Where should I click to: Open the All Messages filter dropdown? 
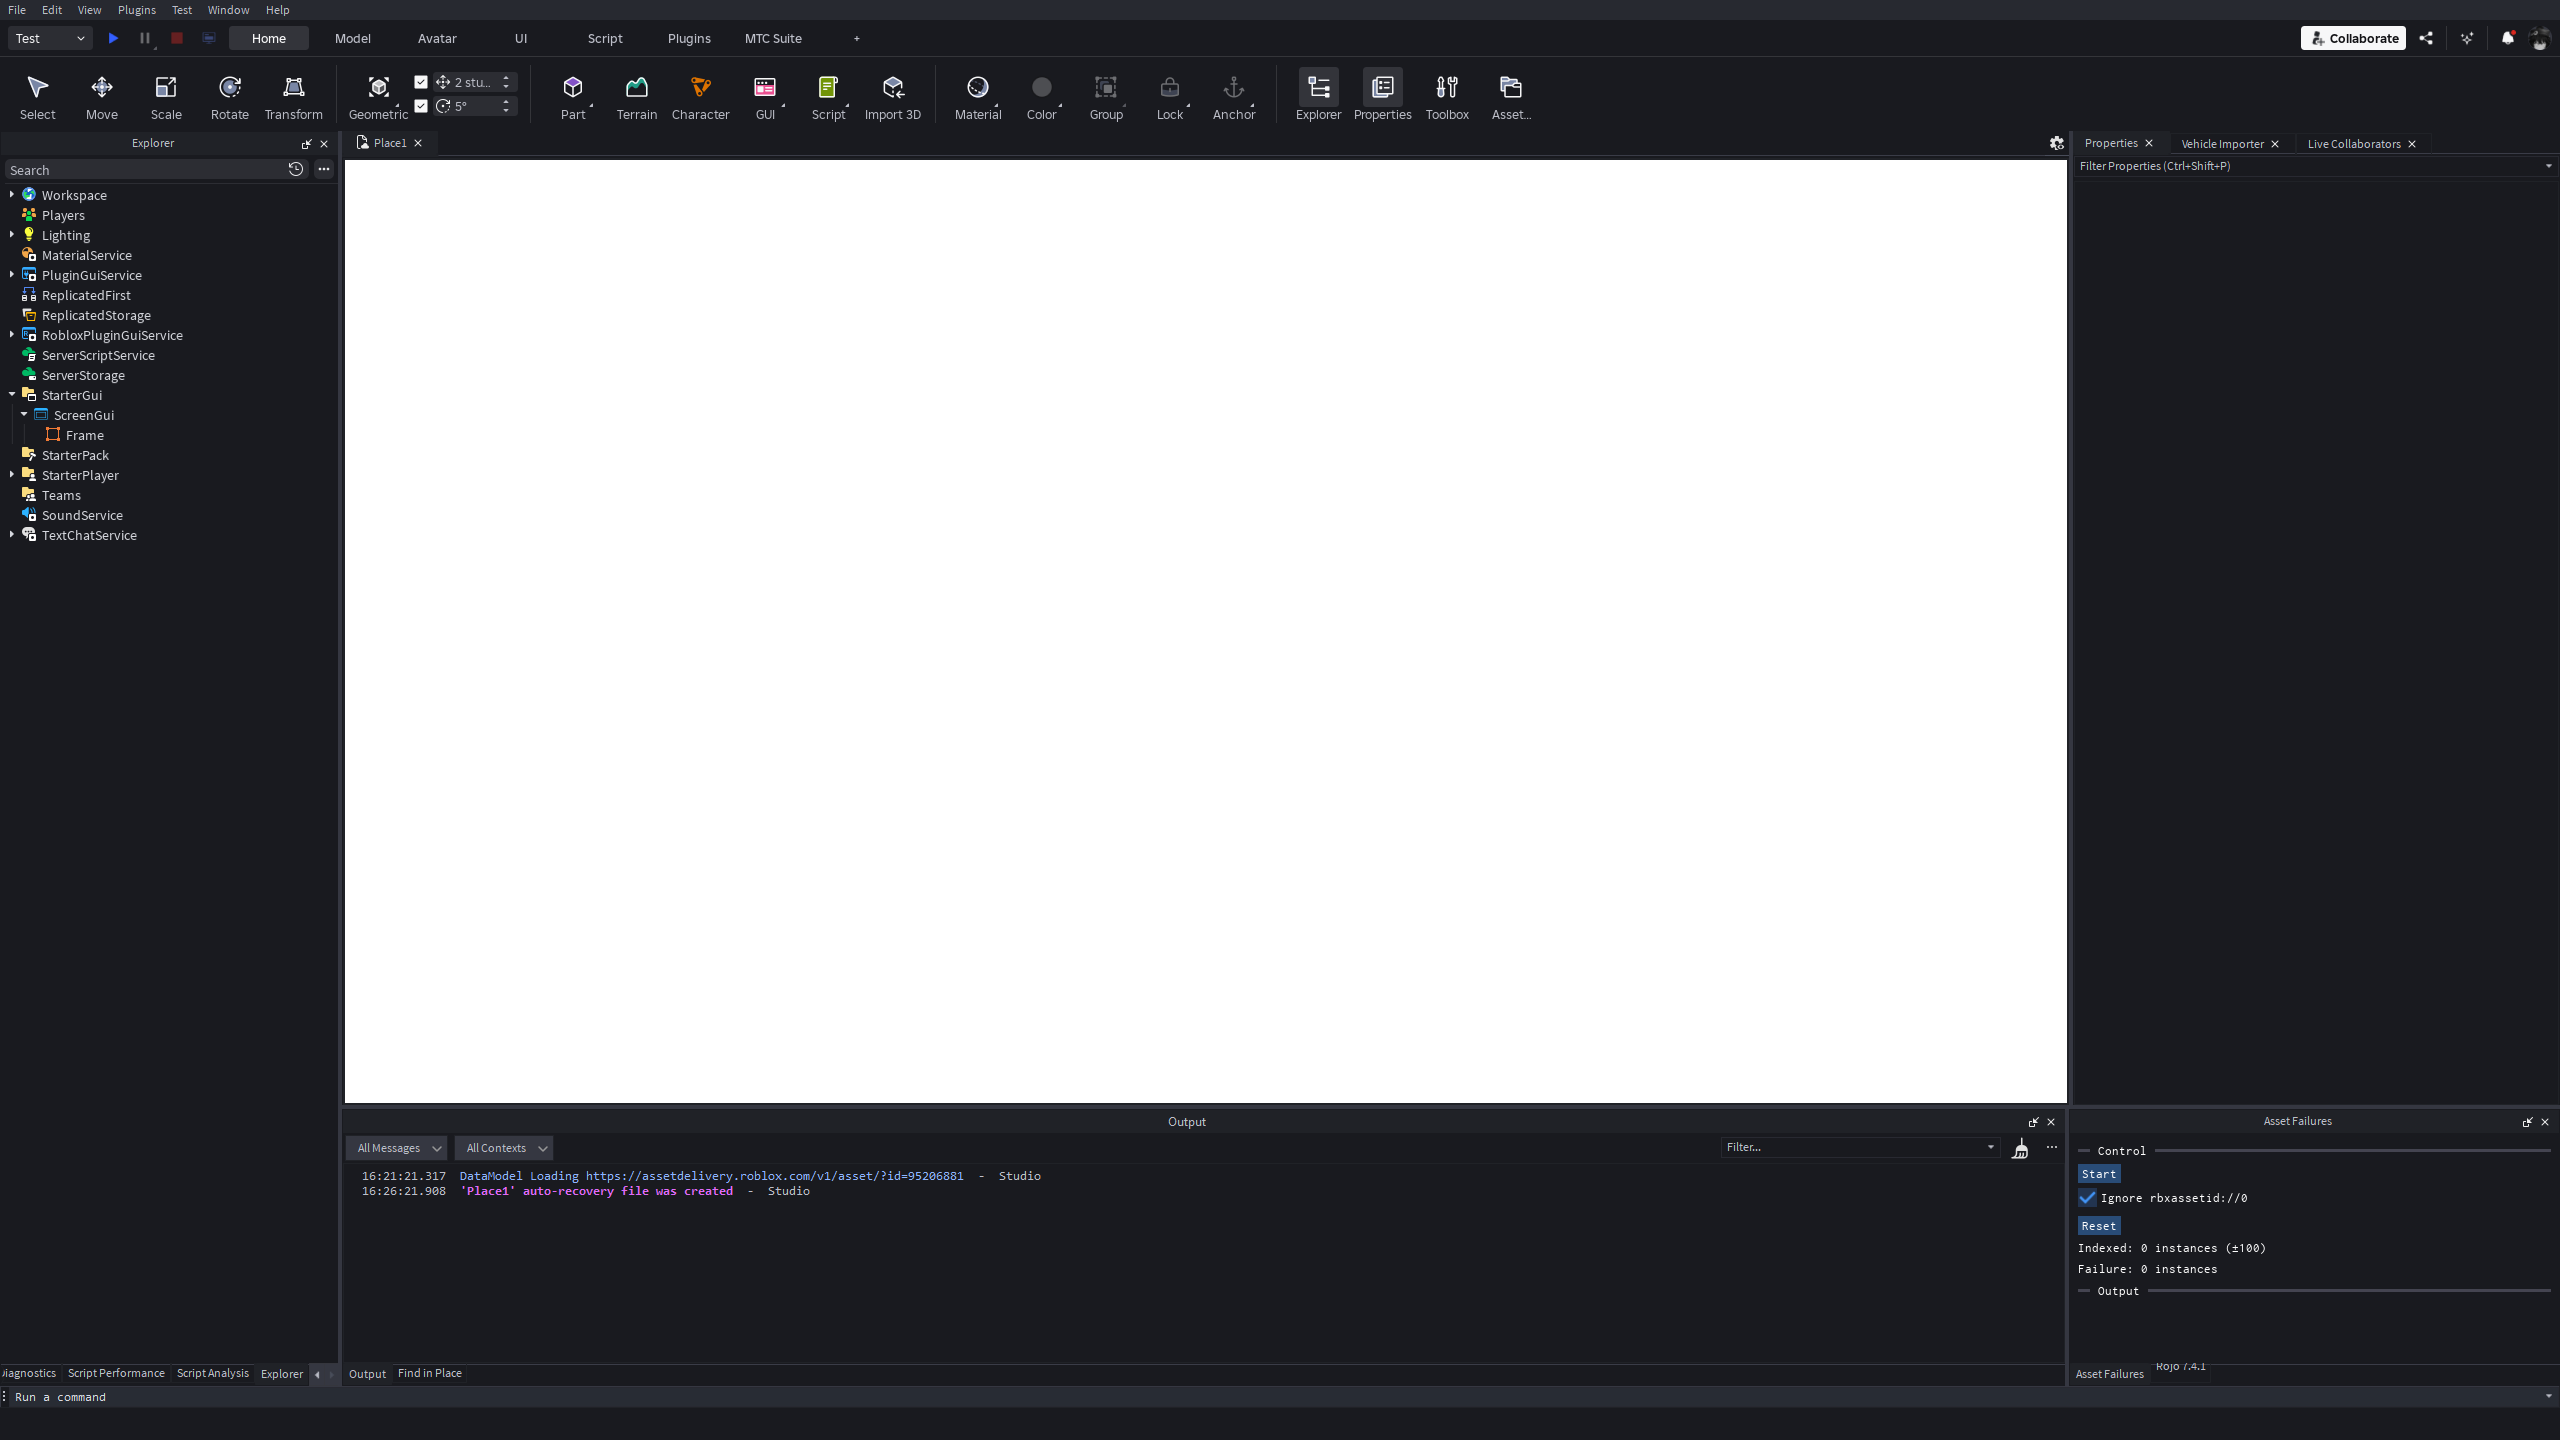coord(395,1147)
